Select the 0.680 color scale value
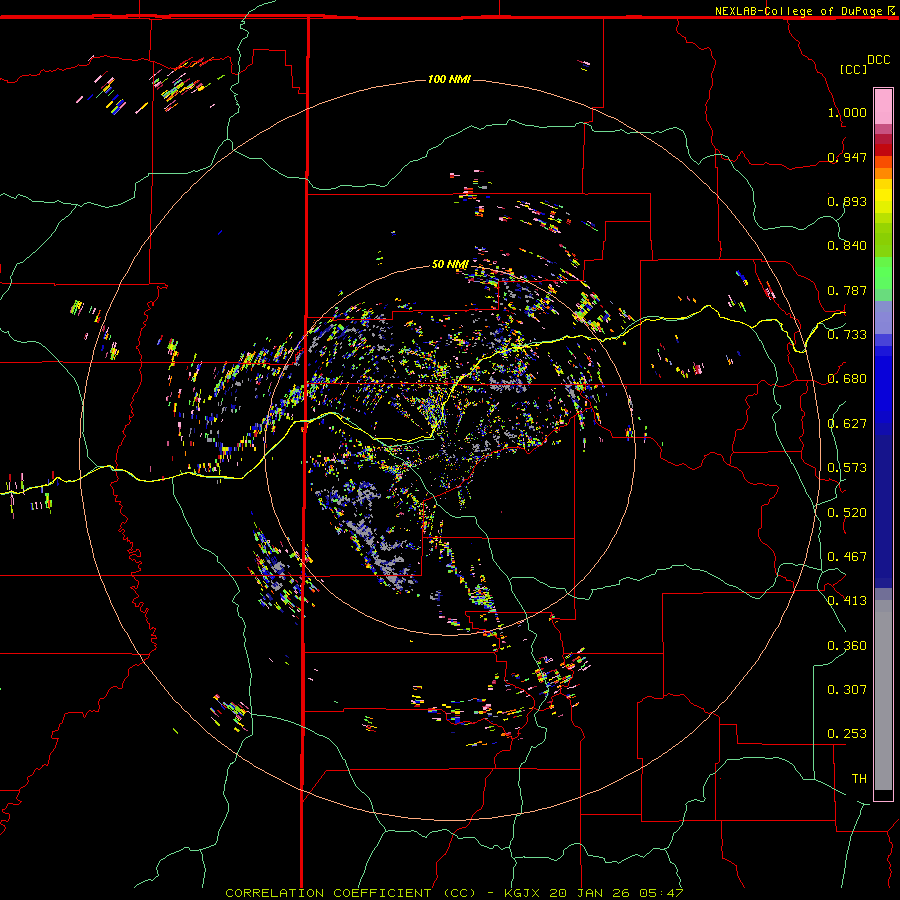Viewport: 900px width, 900px height. click(x=847, y=379)
